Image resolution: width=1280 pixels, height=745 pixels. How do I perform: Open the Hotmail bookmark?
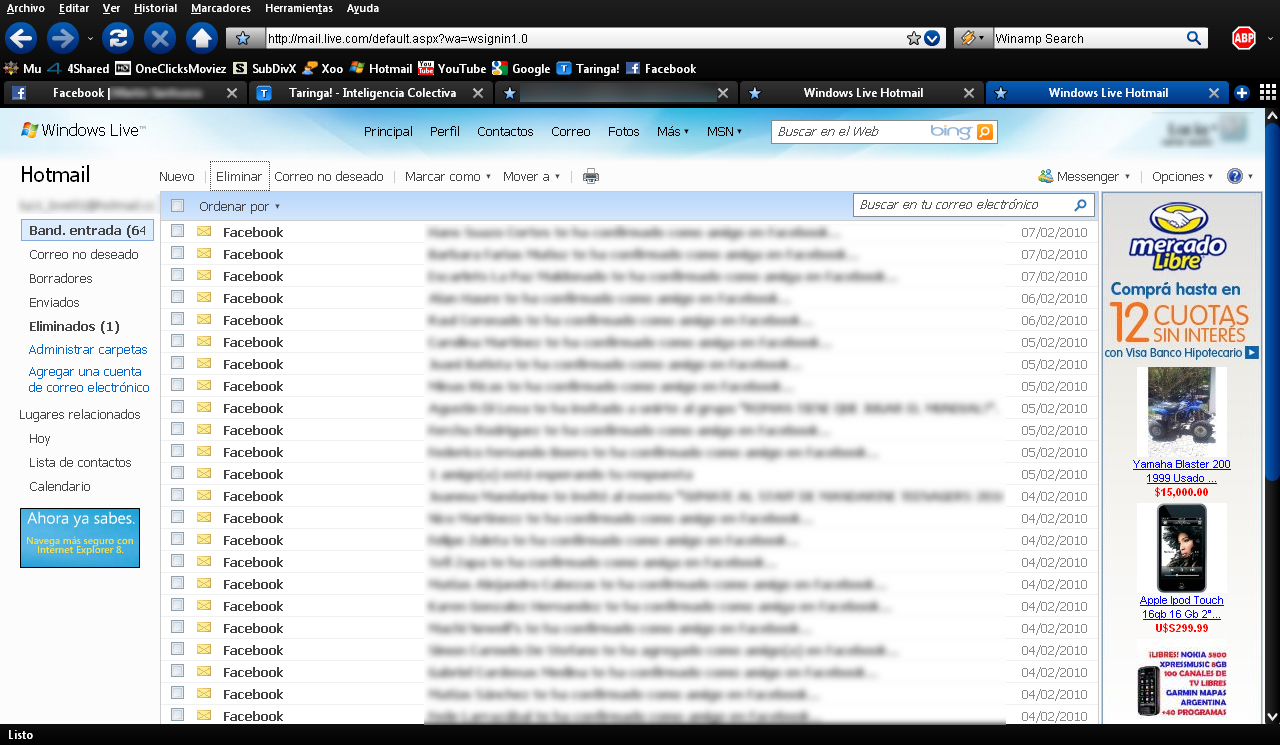381,69
